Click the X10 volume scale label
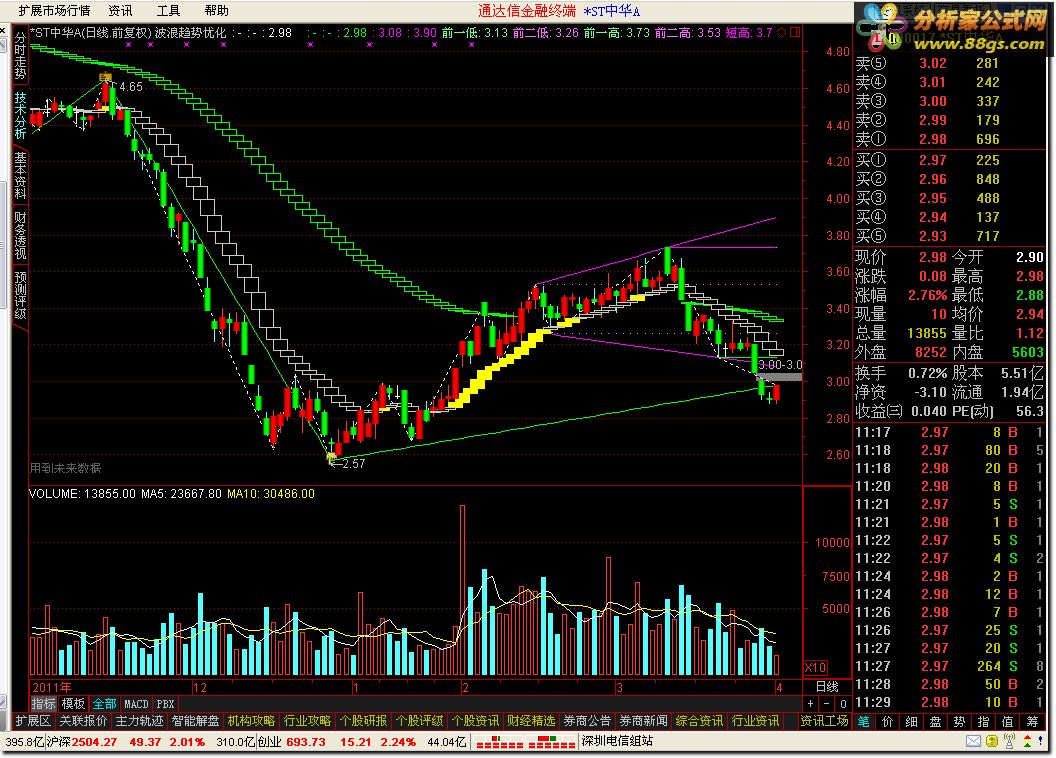Image resolution: width=1056 pixels, height=758 pixels. click(x=816, y=668)
